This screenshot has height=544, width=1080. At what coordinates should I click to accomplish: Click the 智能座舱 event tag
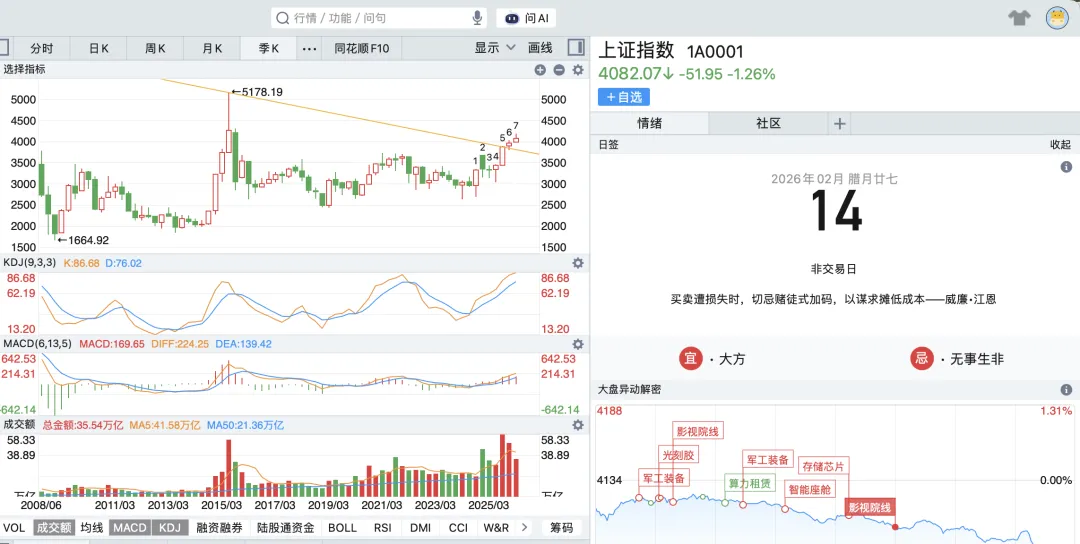(x=811, y=490)
